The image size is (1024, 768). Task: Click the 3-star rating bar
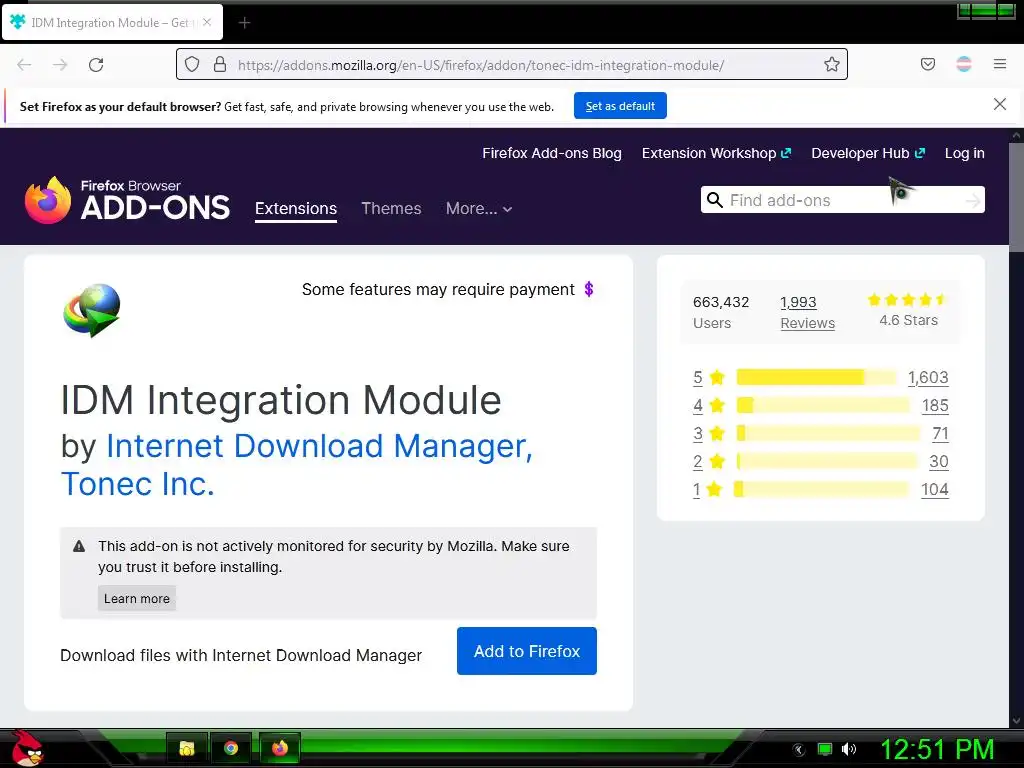(x=827, y=433)
